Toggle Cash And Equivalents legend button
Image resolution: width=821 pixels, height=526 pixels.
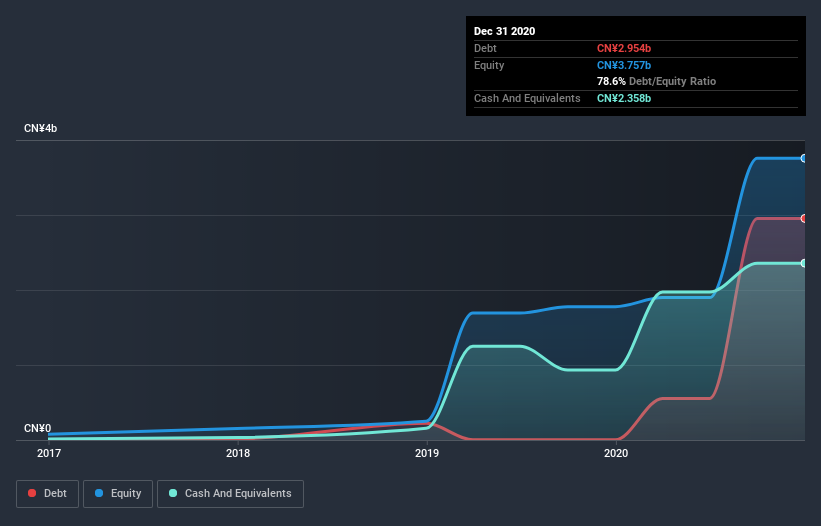click(230, 494)
